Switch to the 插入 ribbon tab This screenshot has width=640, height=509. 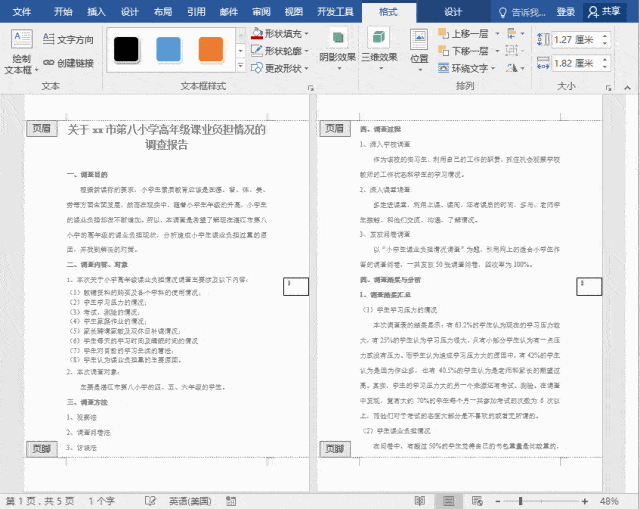[96, 11]
